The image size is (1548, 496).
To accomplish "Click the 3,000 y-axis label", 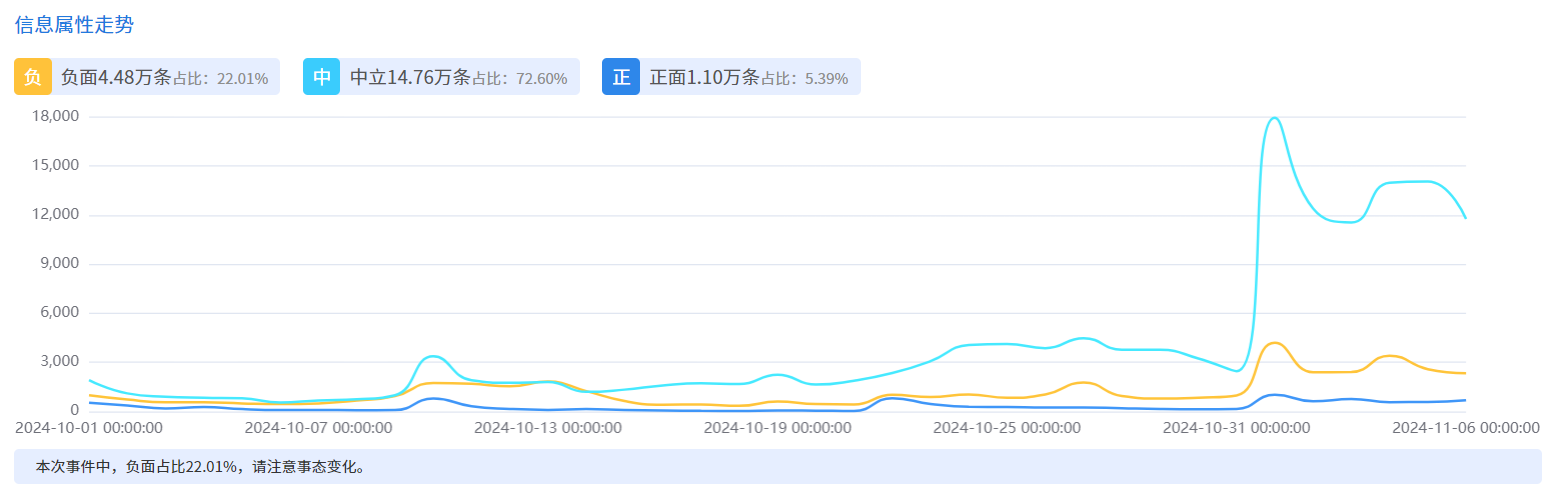I will click(59, 362).
